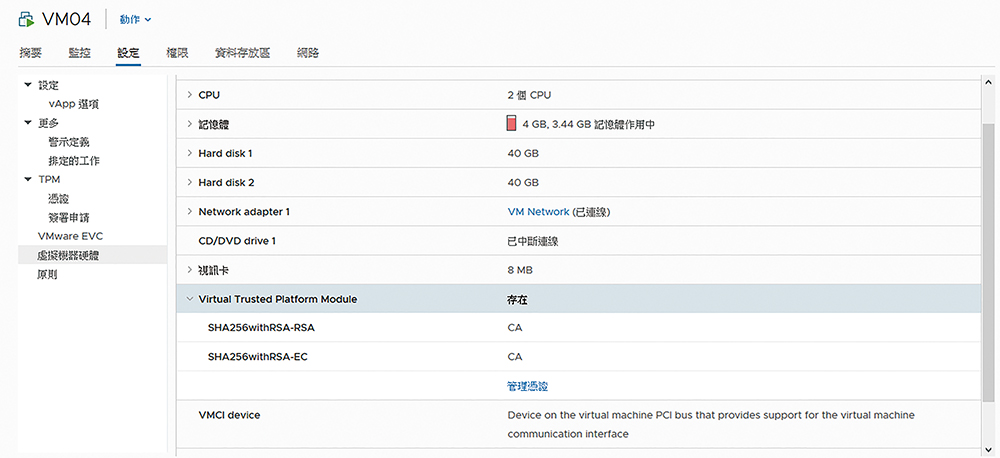Click the vertical scrollbar thumb
The image size is (1000, 458).
click(989, 263)
